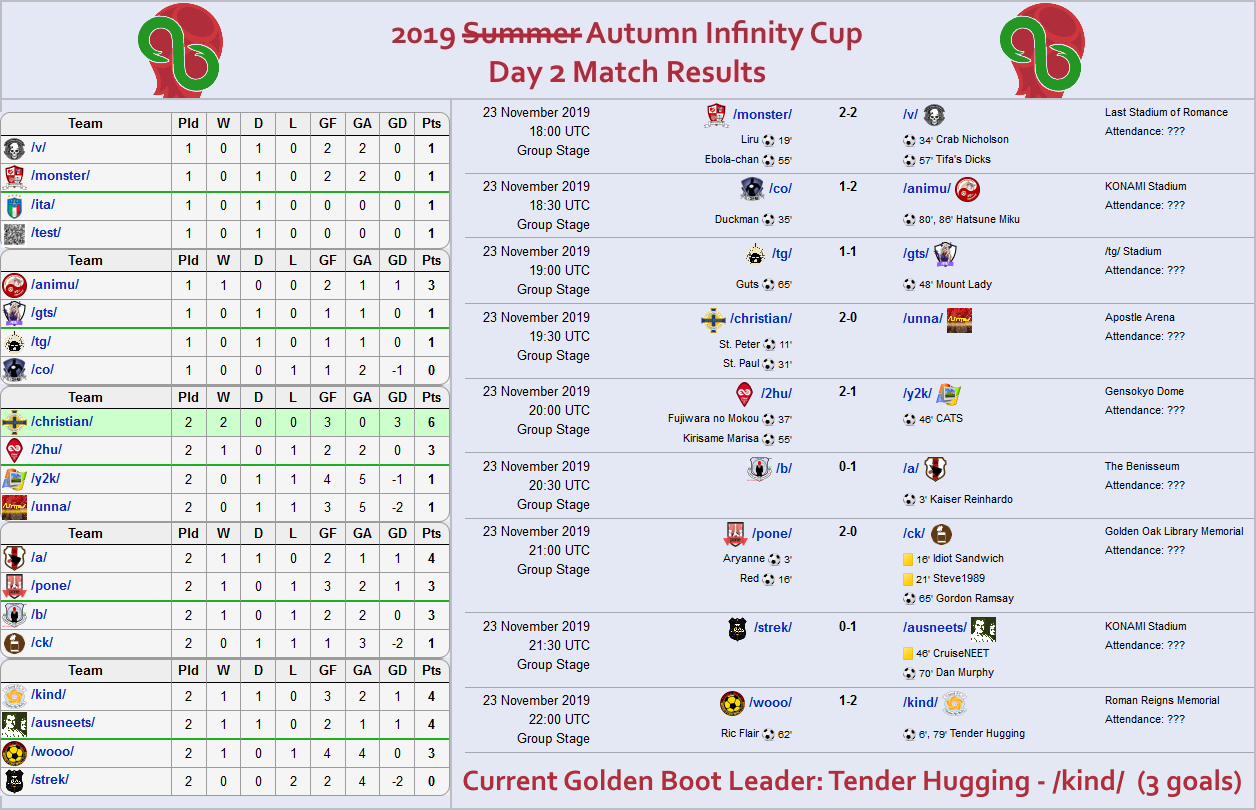Image resolution: width=1256 pixels, height=810 pixels.
Task: Click the yellow card beside Idiot Sandwich
Action: point(908,559)
